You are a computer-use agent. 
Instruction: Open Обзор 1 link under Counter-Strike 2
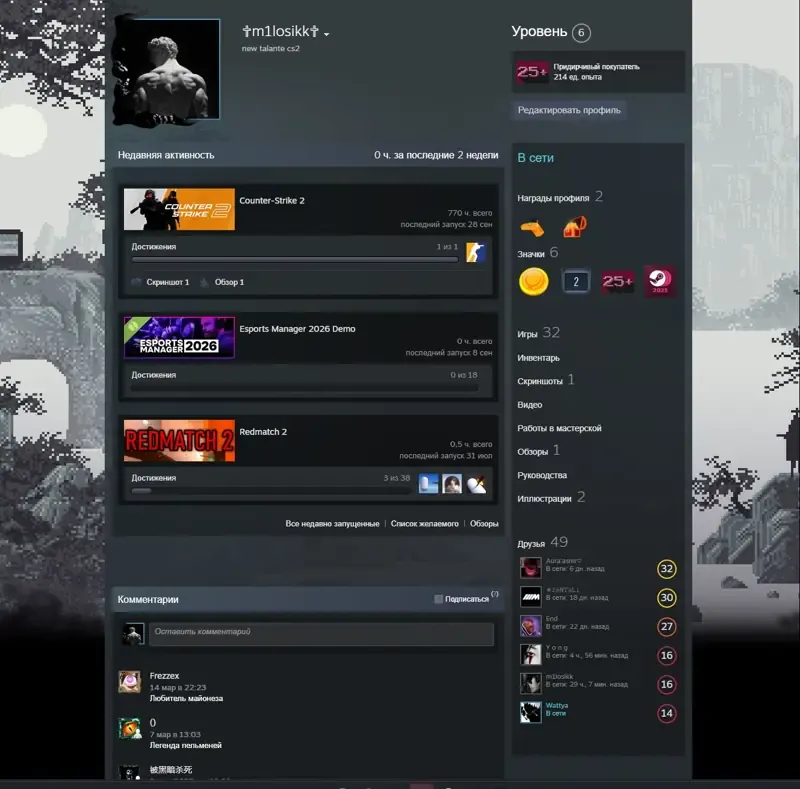pos(229,282)
